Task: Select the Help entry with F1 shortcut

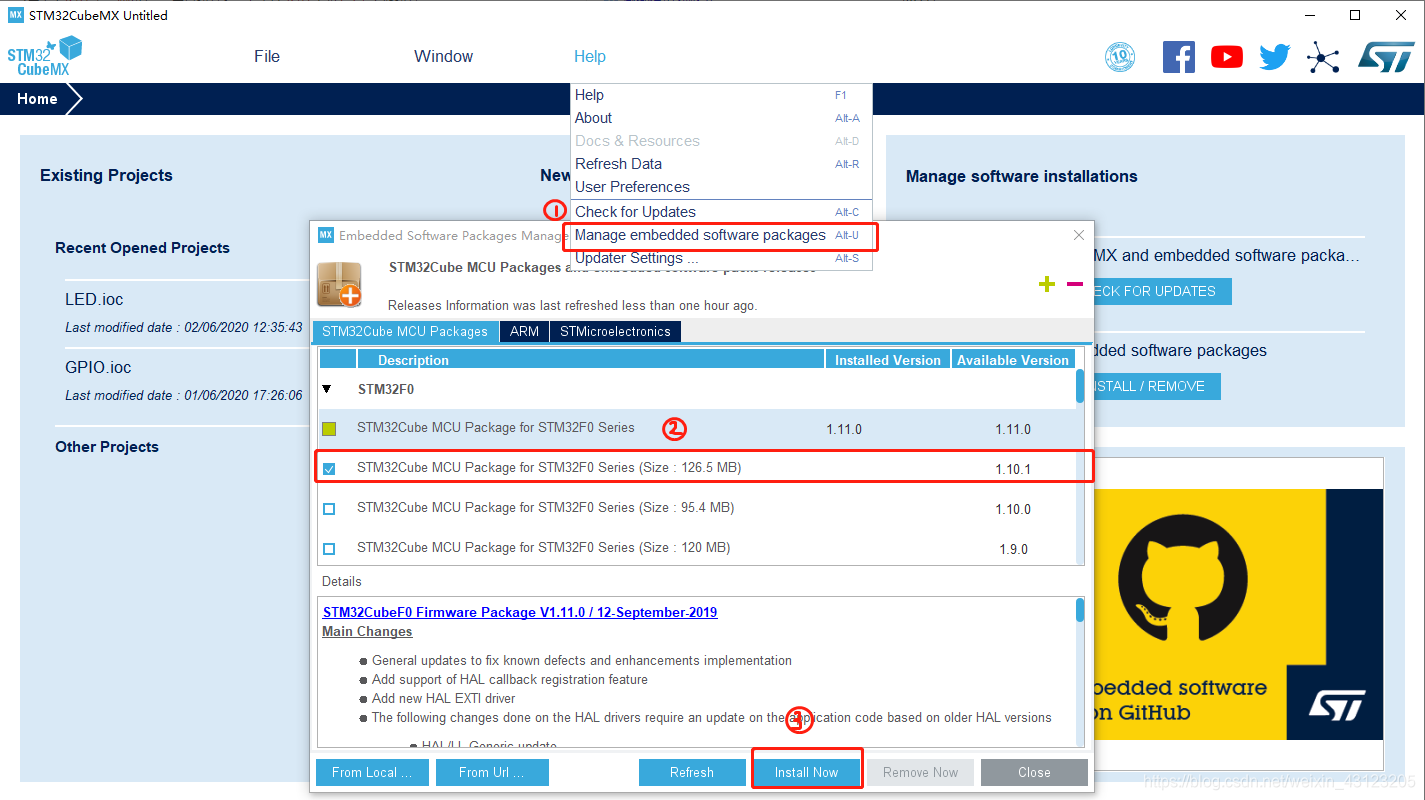Action: coord(721,95)
